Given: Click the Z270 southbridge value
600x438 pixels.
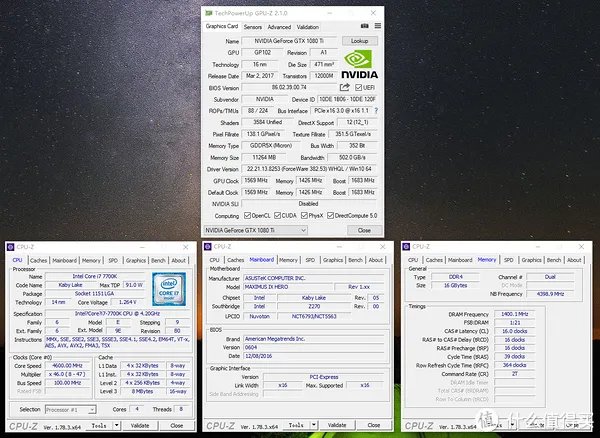Looking at the screenshot, I should click(x=314, y=306).
